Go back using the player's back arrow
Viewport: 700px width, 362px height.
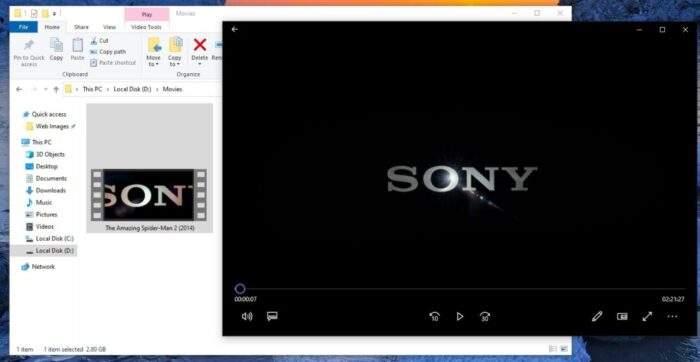coord(235,29)
